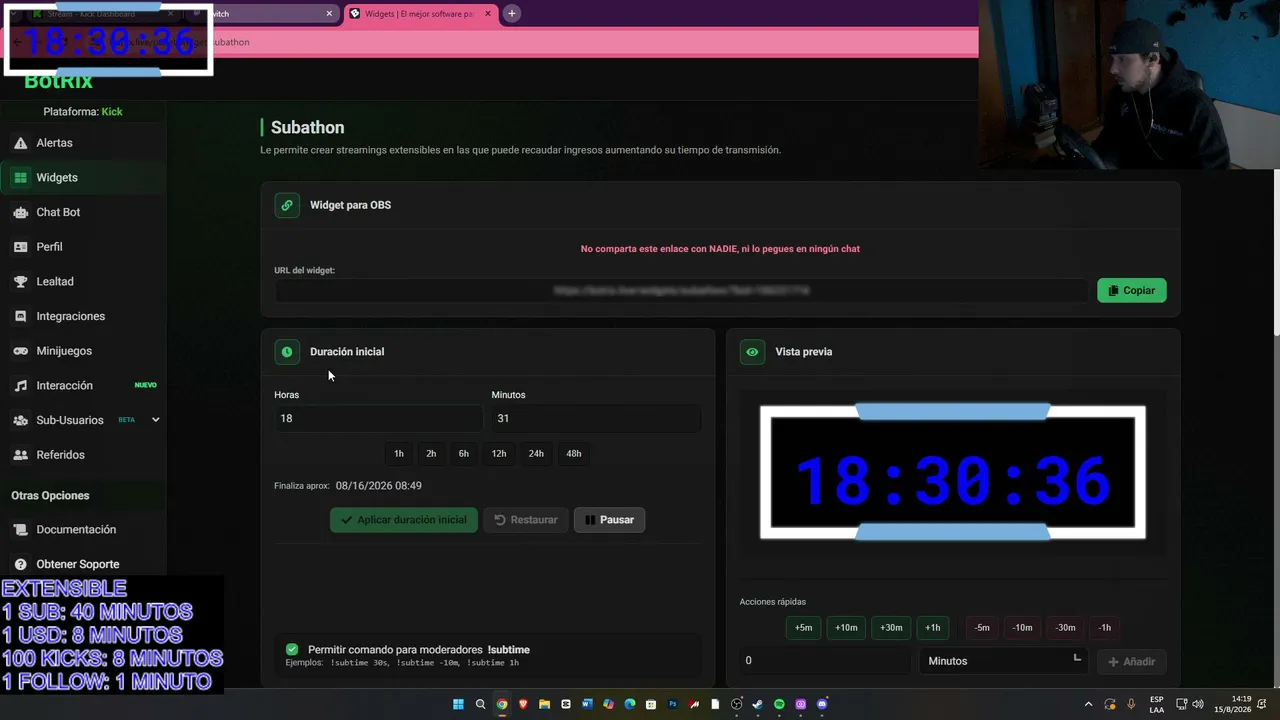
Task: Open Brave browser from taskbar
Action: (x=523, y=704)
